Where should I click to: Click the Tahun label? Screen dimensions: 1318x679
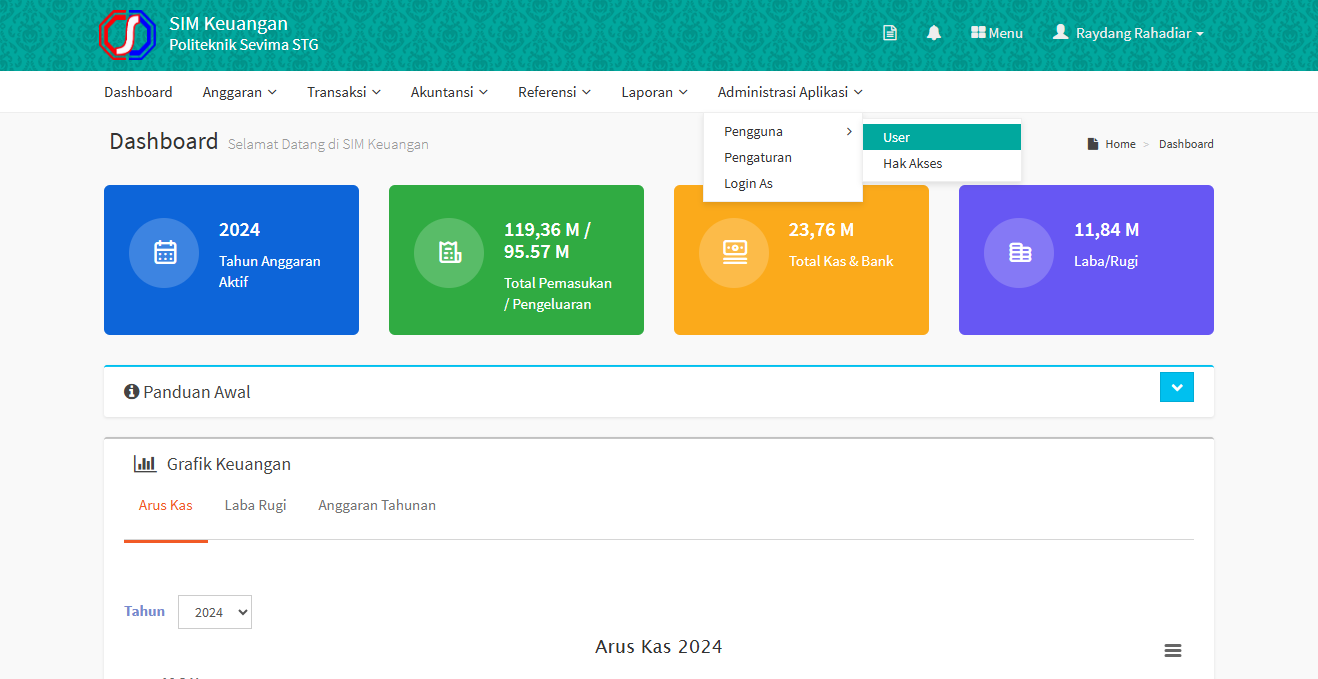coord(145,611)
